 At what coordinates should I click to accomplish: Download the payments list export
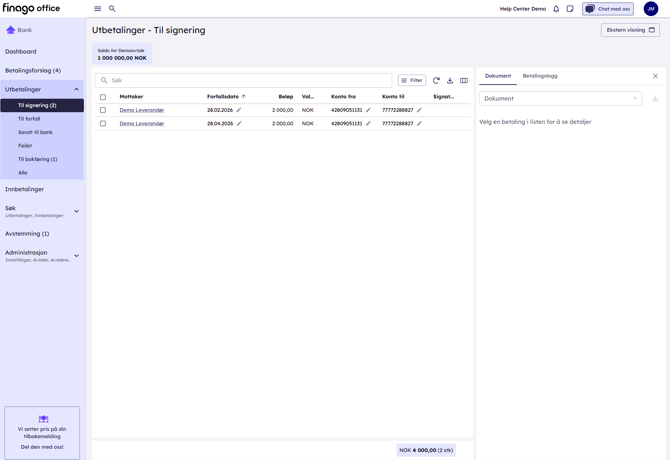450,80
